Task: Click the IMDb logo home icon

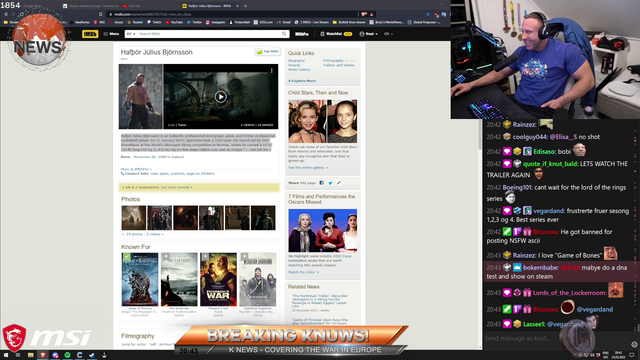Action: coord(90,34)
